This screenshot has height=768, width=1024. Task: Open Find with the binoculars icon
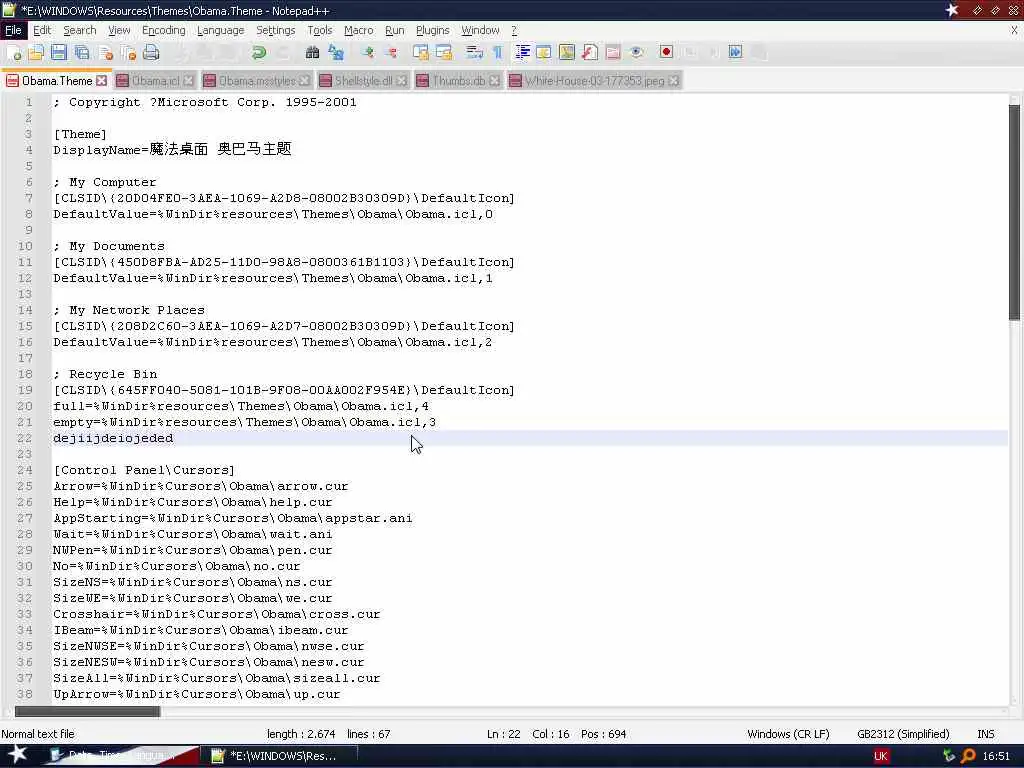(x=312, y=53)
